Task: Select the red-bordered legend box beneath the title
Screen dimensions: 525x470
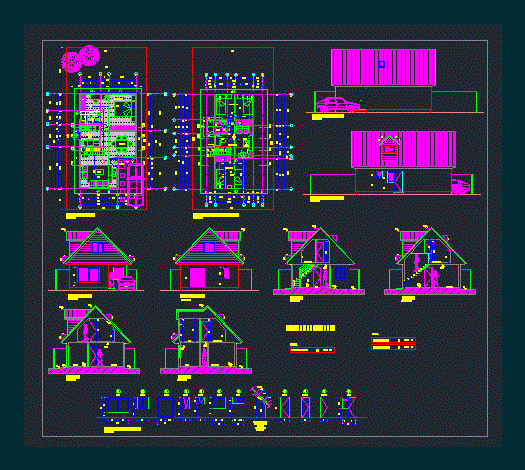Action: click(x=312, y=350)
